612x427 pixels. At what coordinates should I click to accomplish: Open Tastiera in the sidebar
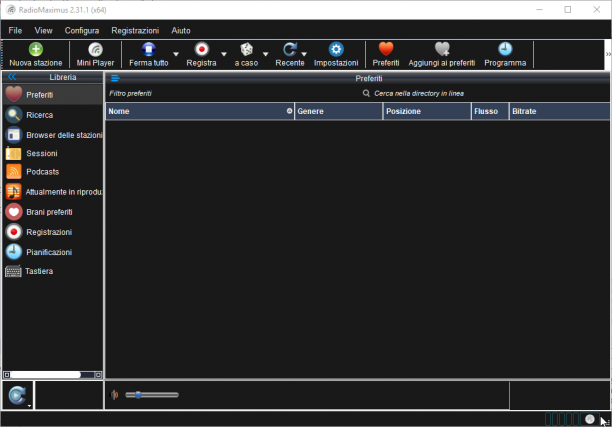point(53,271)
